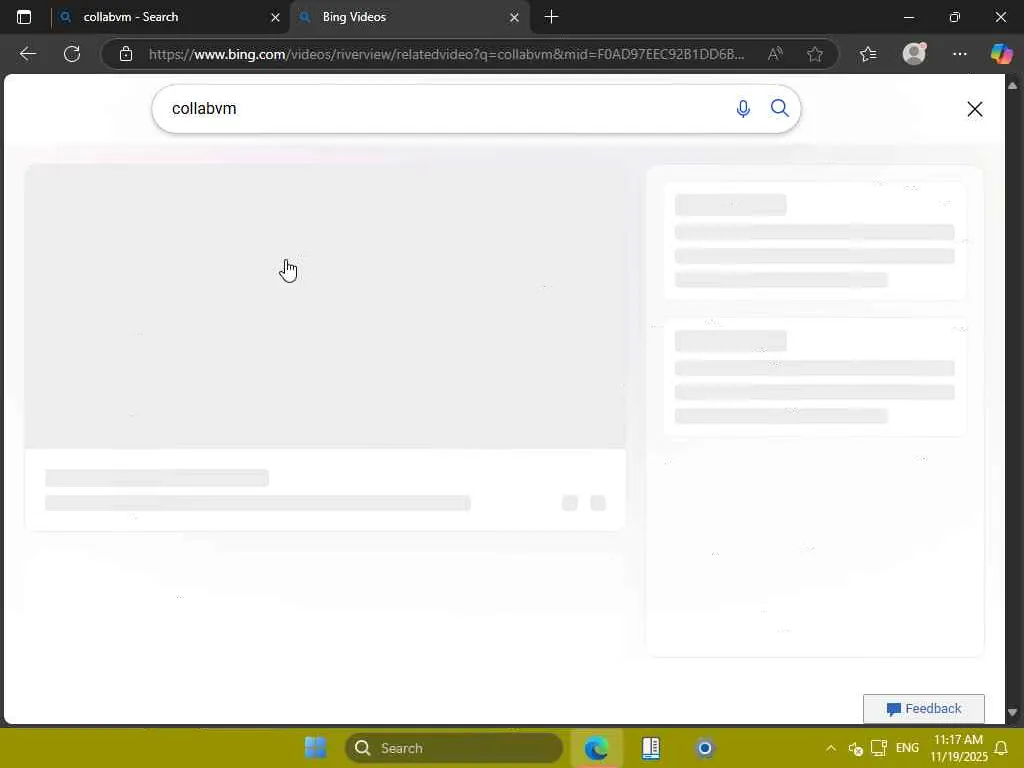
Task: Click the microphone voice search icon
Action: [743, 108]
